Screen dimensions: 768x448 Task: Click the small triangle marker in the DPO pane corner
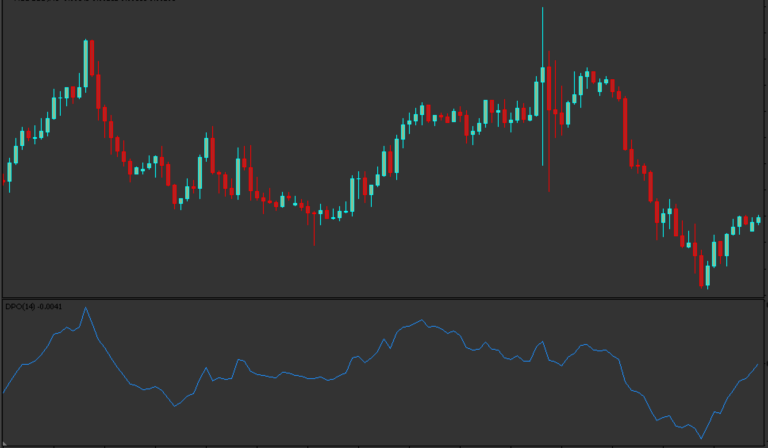point(4,444)
